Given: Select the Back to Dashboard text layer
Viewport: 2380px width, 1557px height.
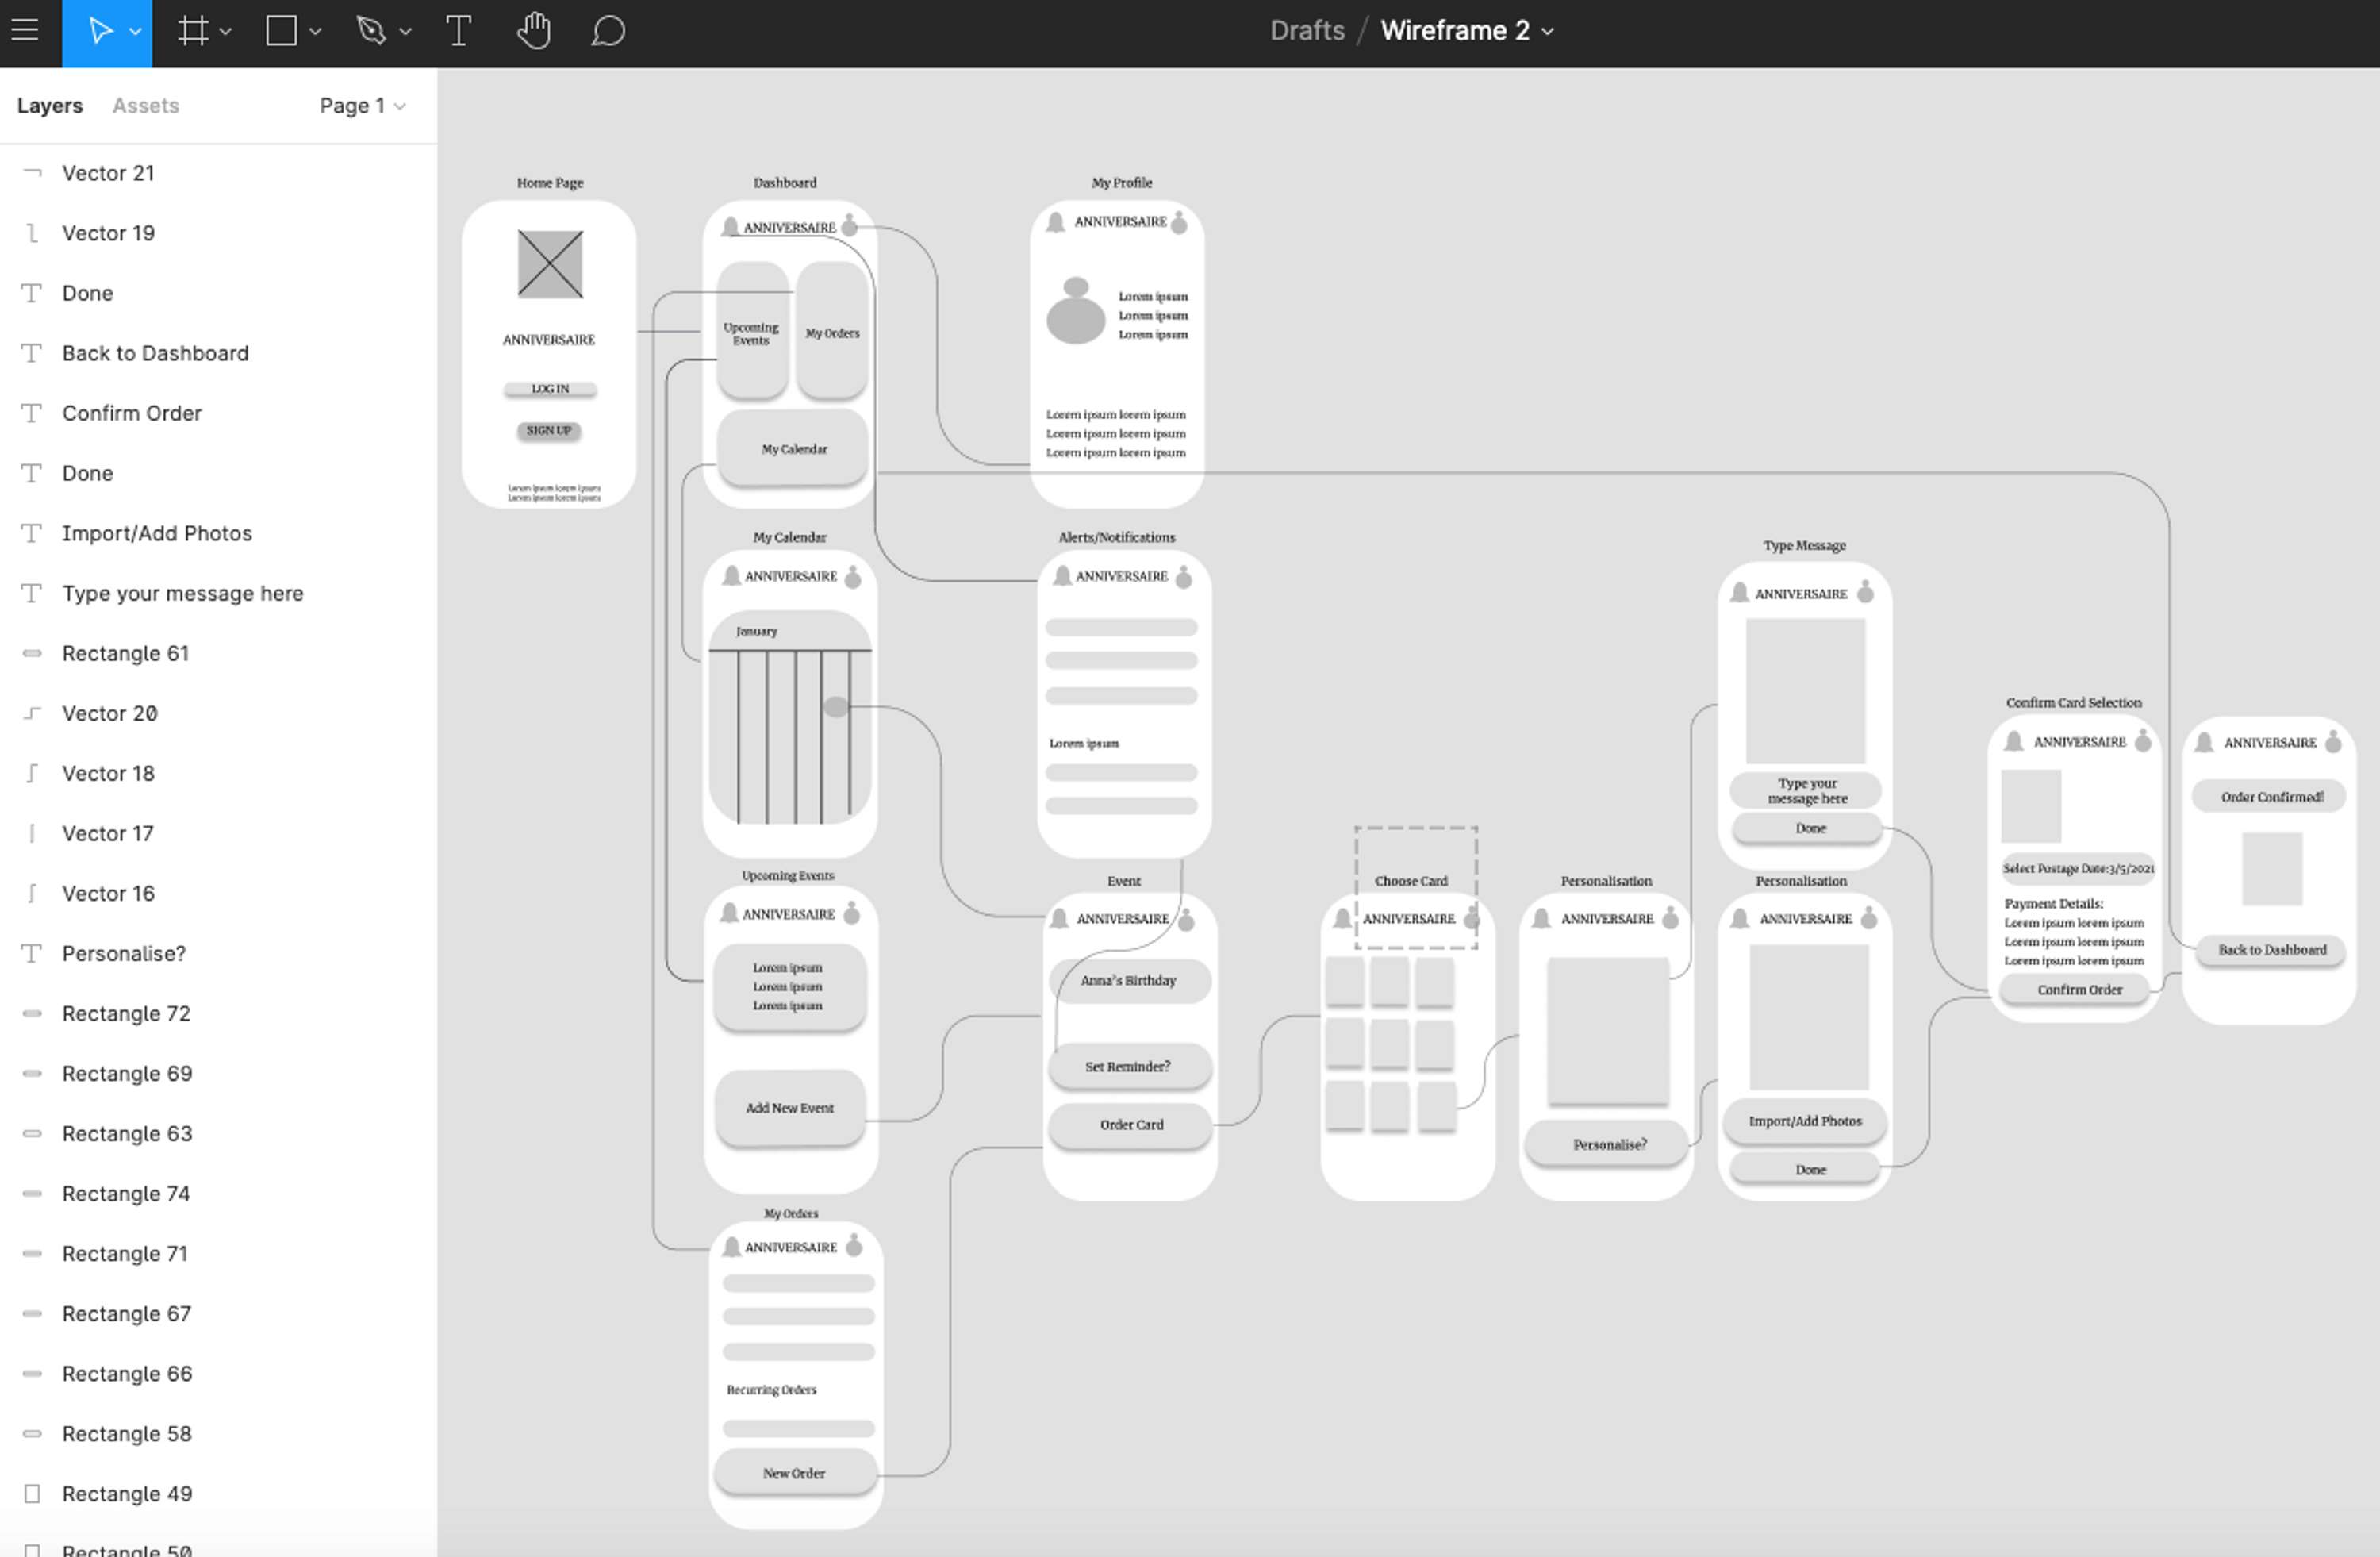Looking at the screenshot, I should pos(218,353).
